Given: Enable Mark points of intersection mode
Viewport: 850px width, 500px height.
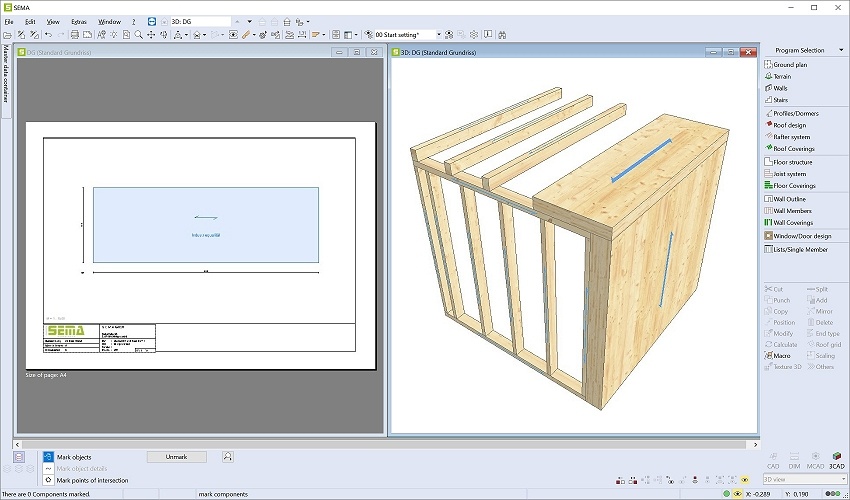Looking at the screenshot, I should click(48, 480).
